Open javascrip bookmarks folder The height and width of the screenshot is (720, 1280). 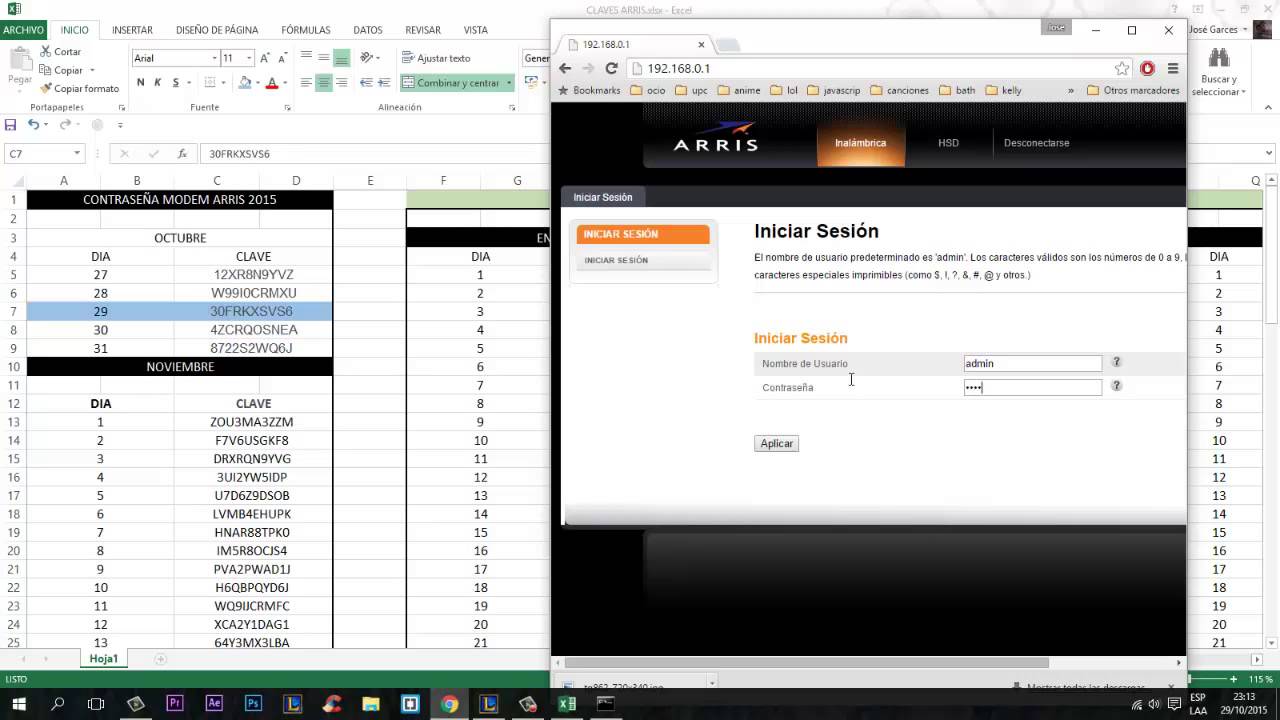[832, 90]
